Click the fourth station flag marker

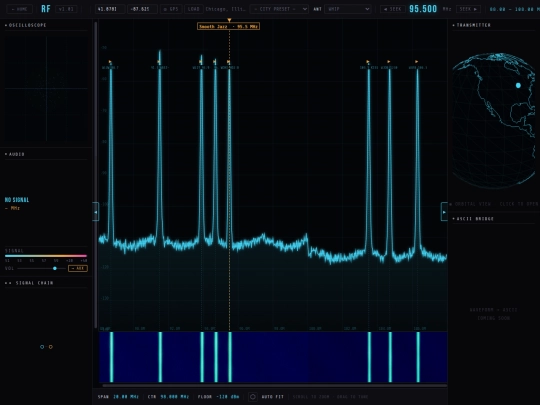215,62
